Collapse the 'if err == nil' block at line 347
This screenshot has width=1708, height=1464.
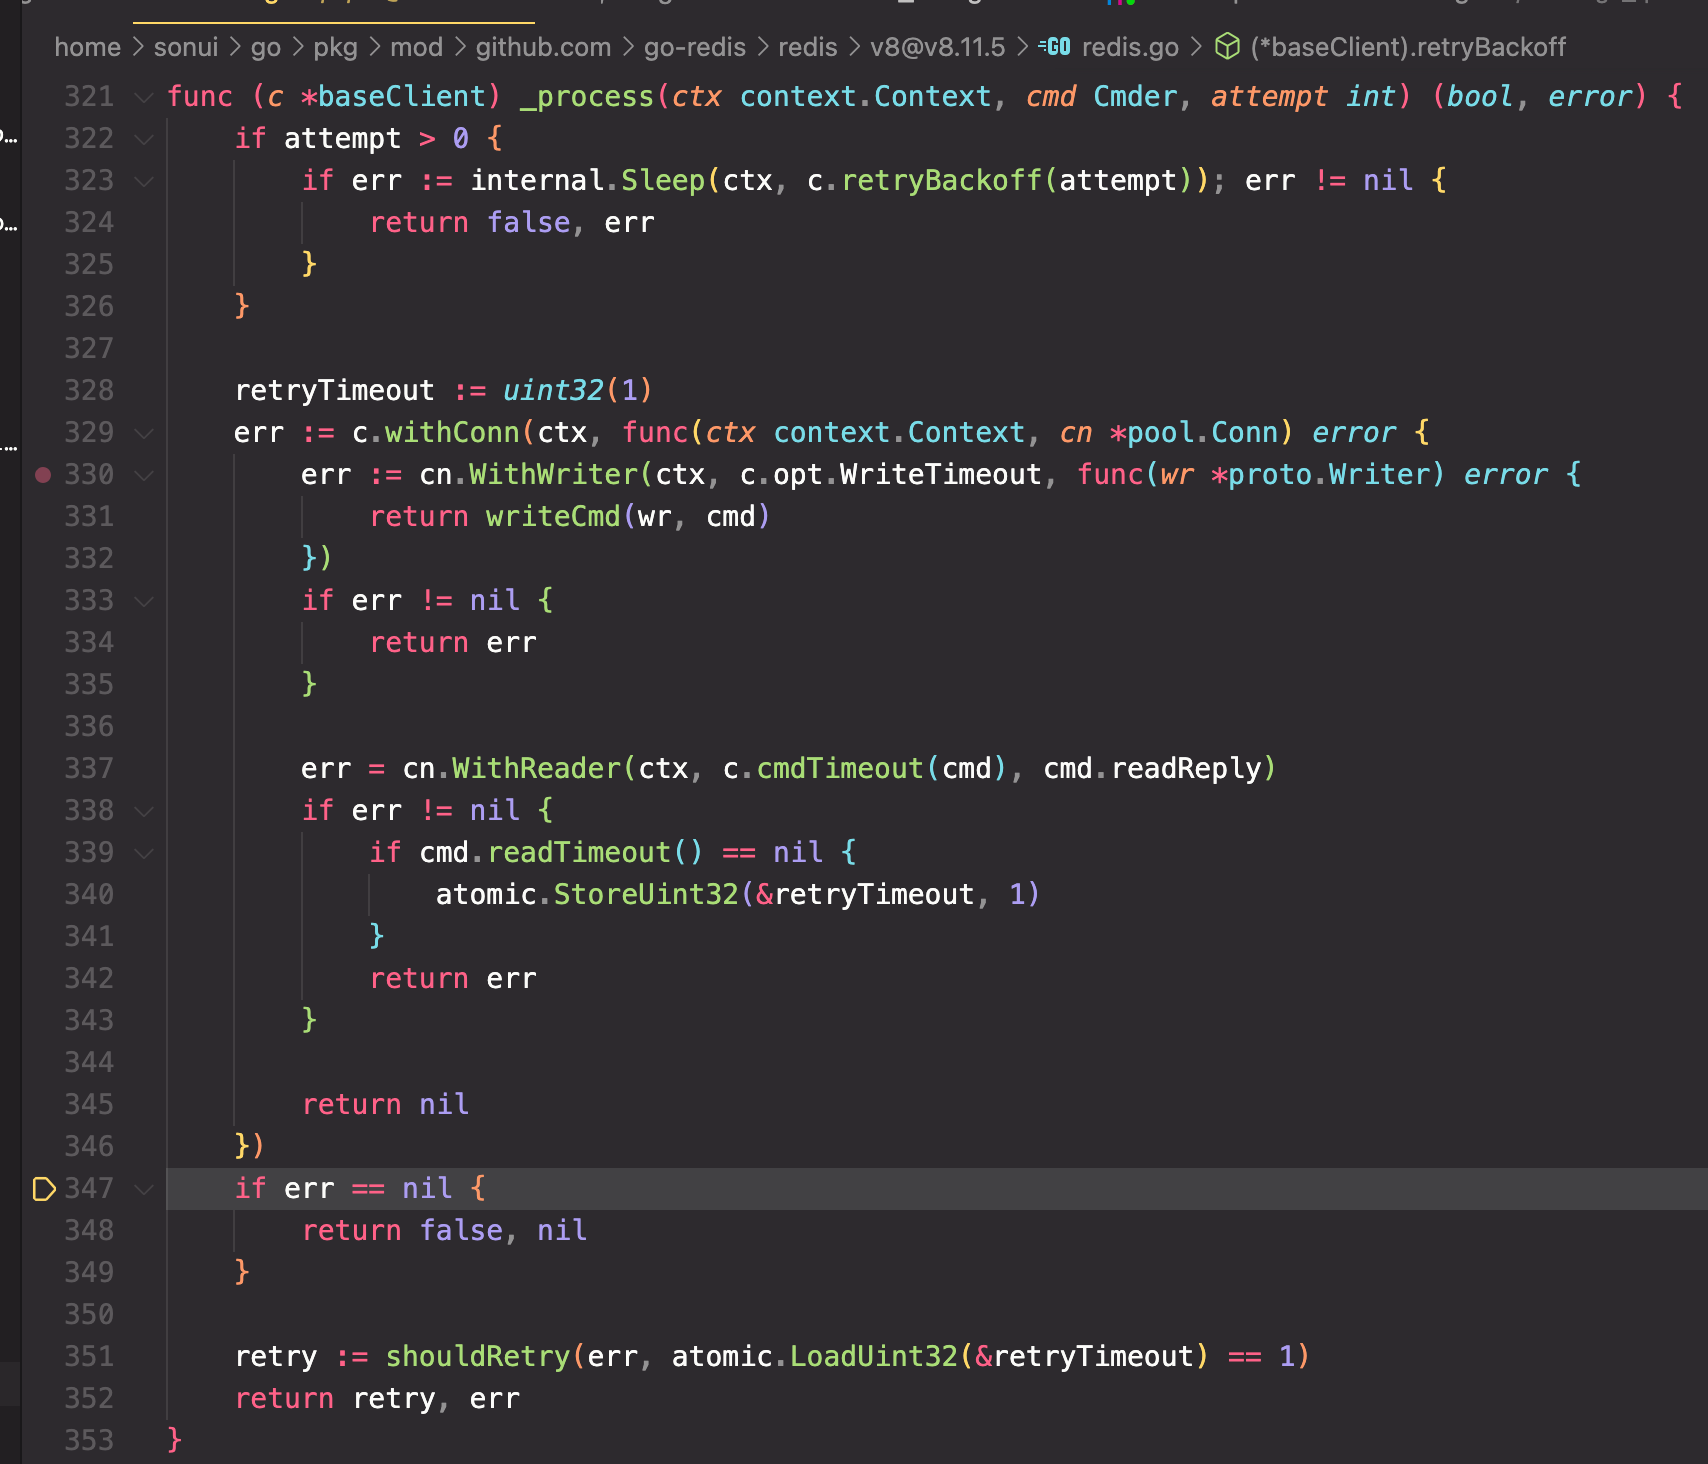[143, 1189]
